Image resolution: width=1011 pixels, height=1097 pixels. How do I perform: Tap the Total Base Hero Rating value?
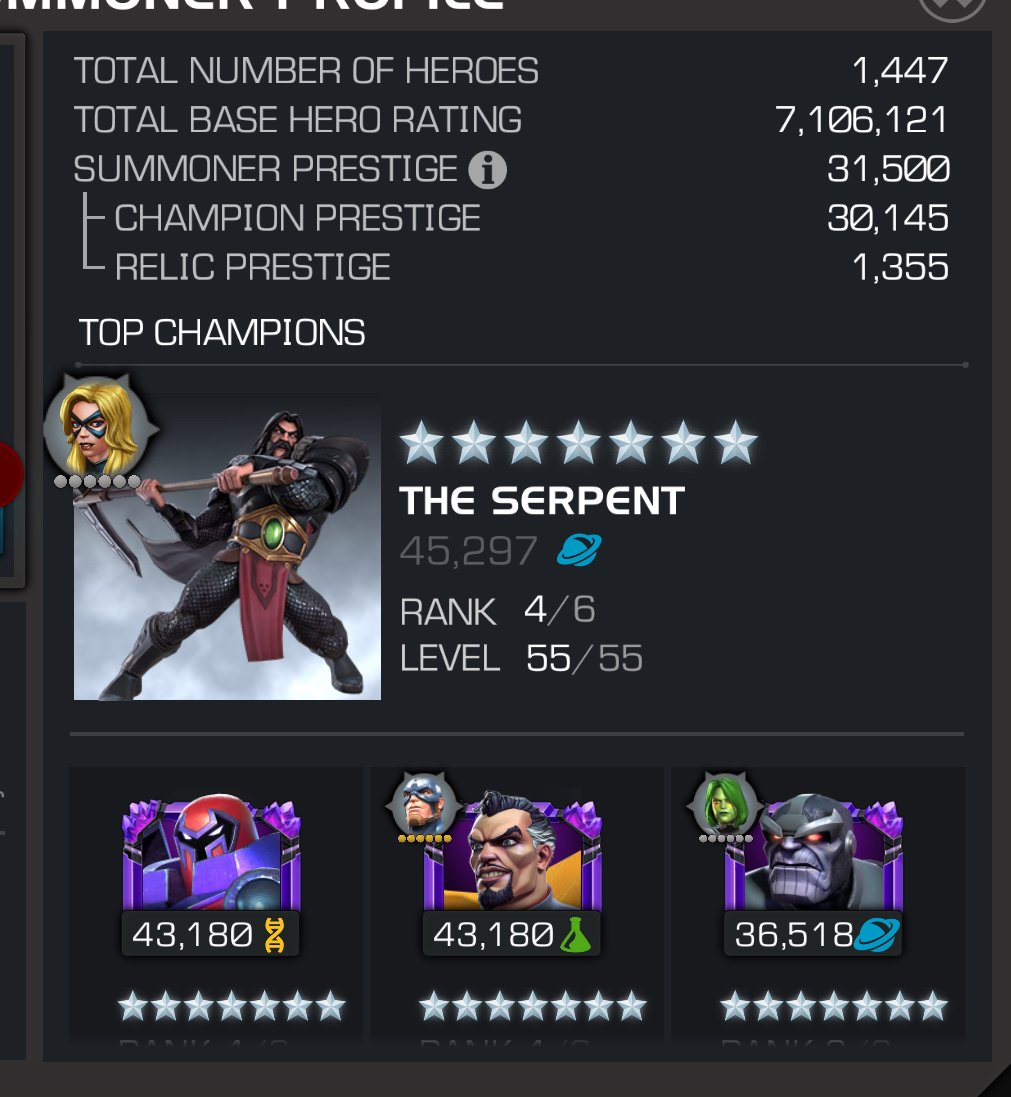point(861,120)
